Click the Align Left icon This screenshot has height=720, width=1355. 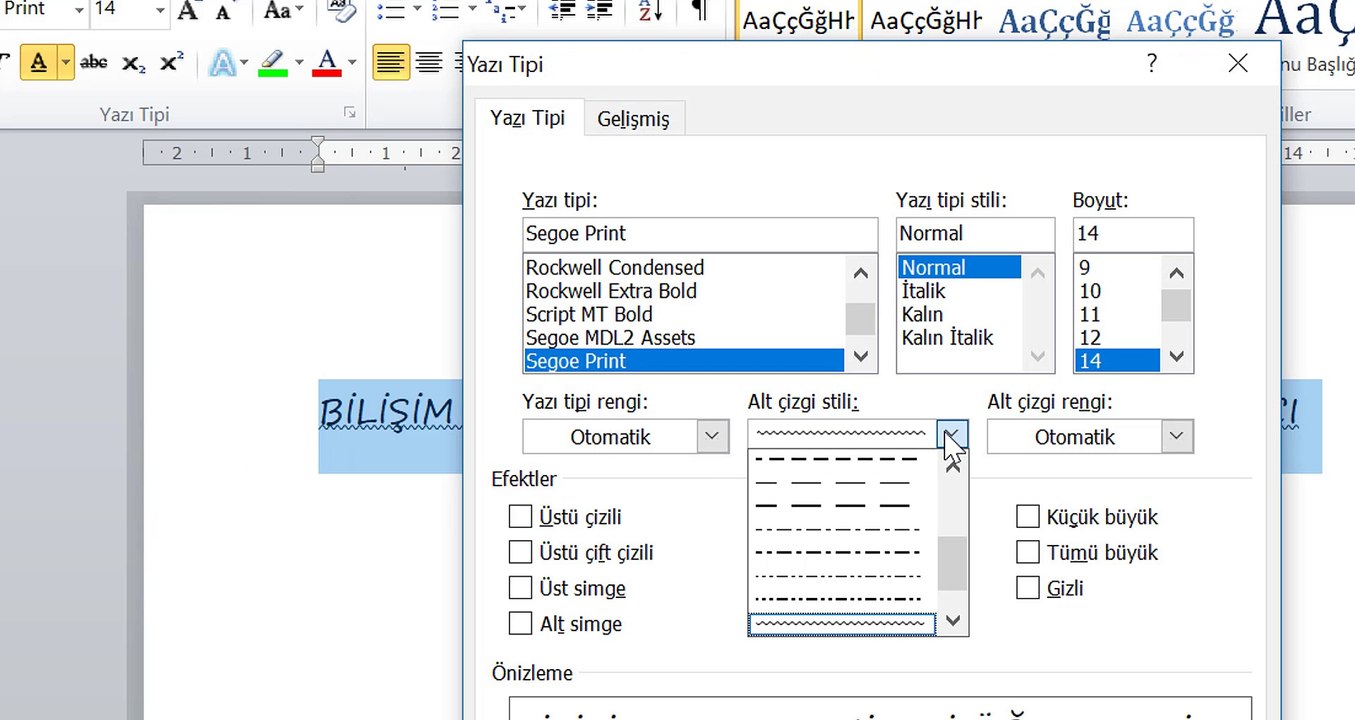pos(391,63)
